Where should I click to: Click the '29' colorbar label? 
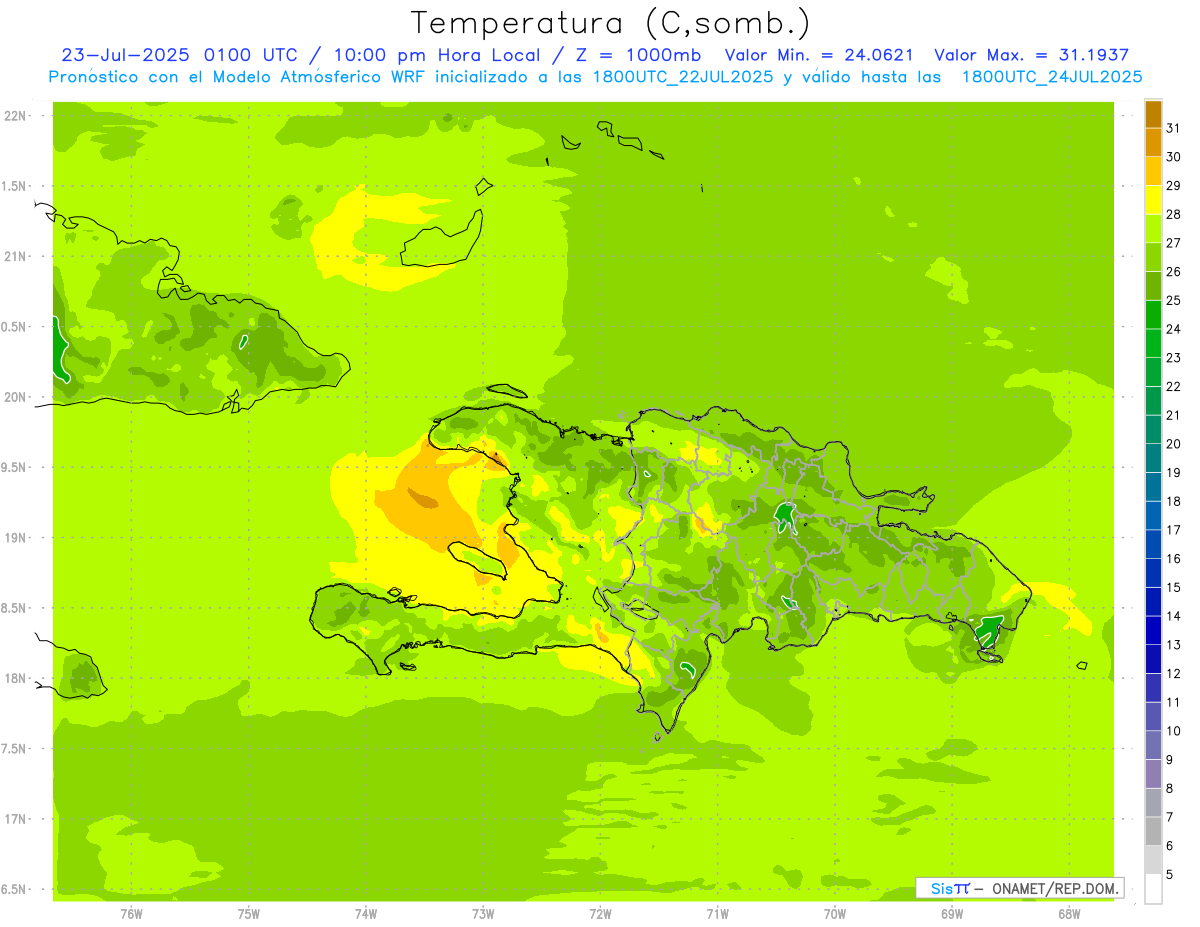(1174, 185)
